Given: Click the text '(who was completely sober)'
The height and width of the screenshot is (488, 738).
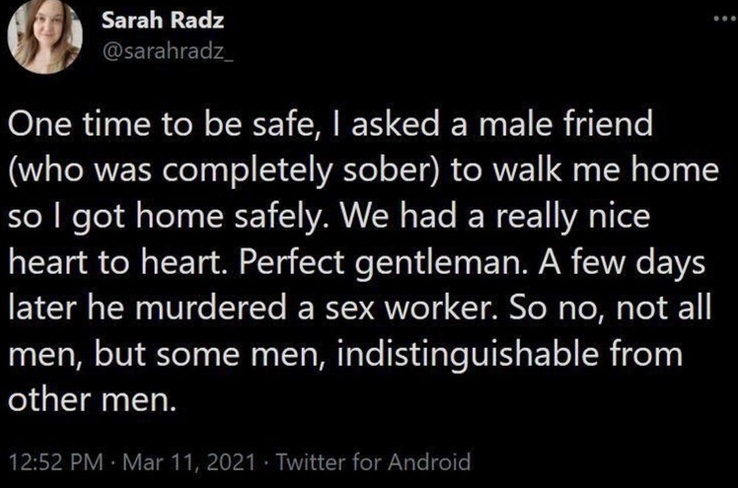Looking at the screenshot, I should point(225,170).
